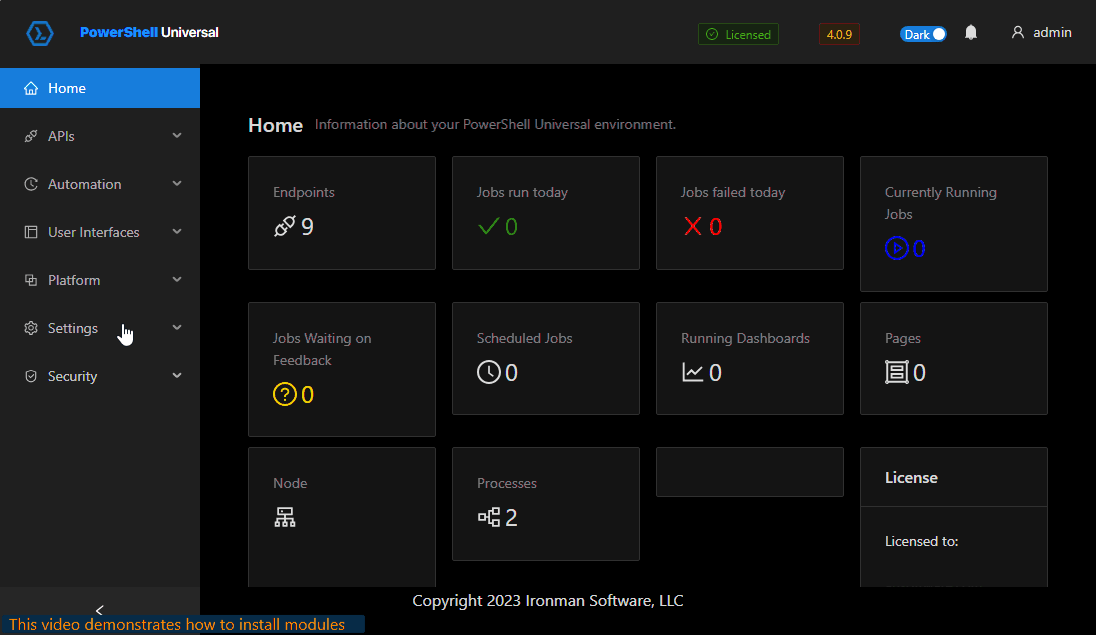Open the notifications bell
Image resolution: width=1096 pixels, height=635 pixels.
(x=971, y=32)
